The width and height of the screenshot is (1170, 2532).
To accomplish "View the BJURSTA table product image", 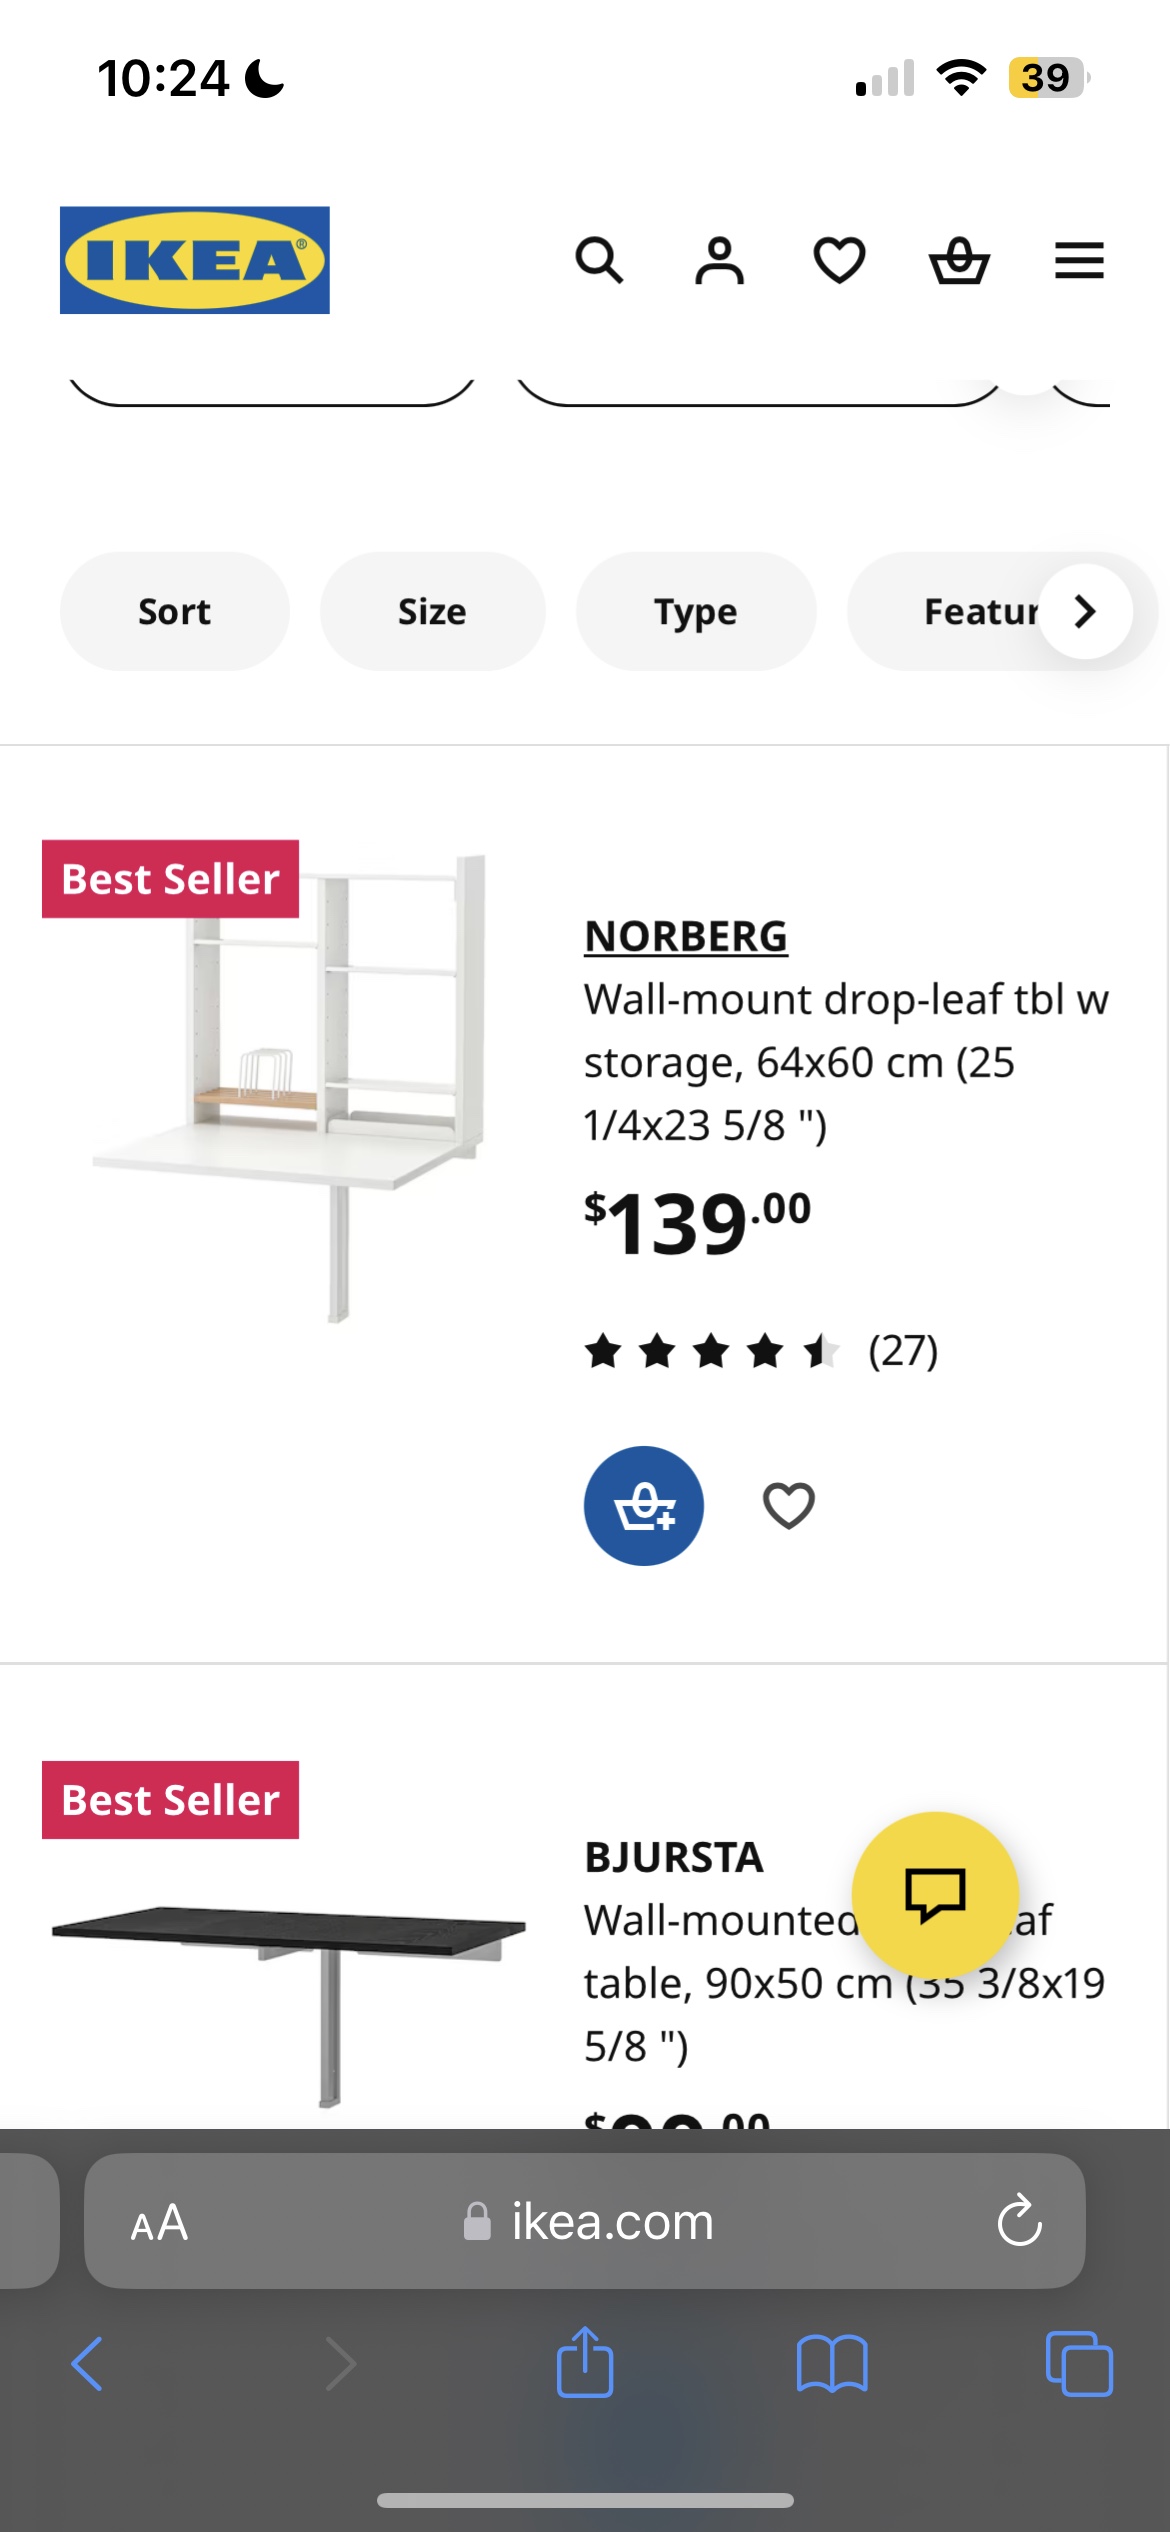I will point(290,1990).
